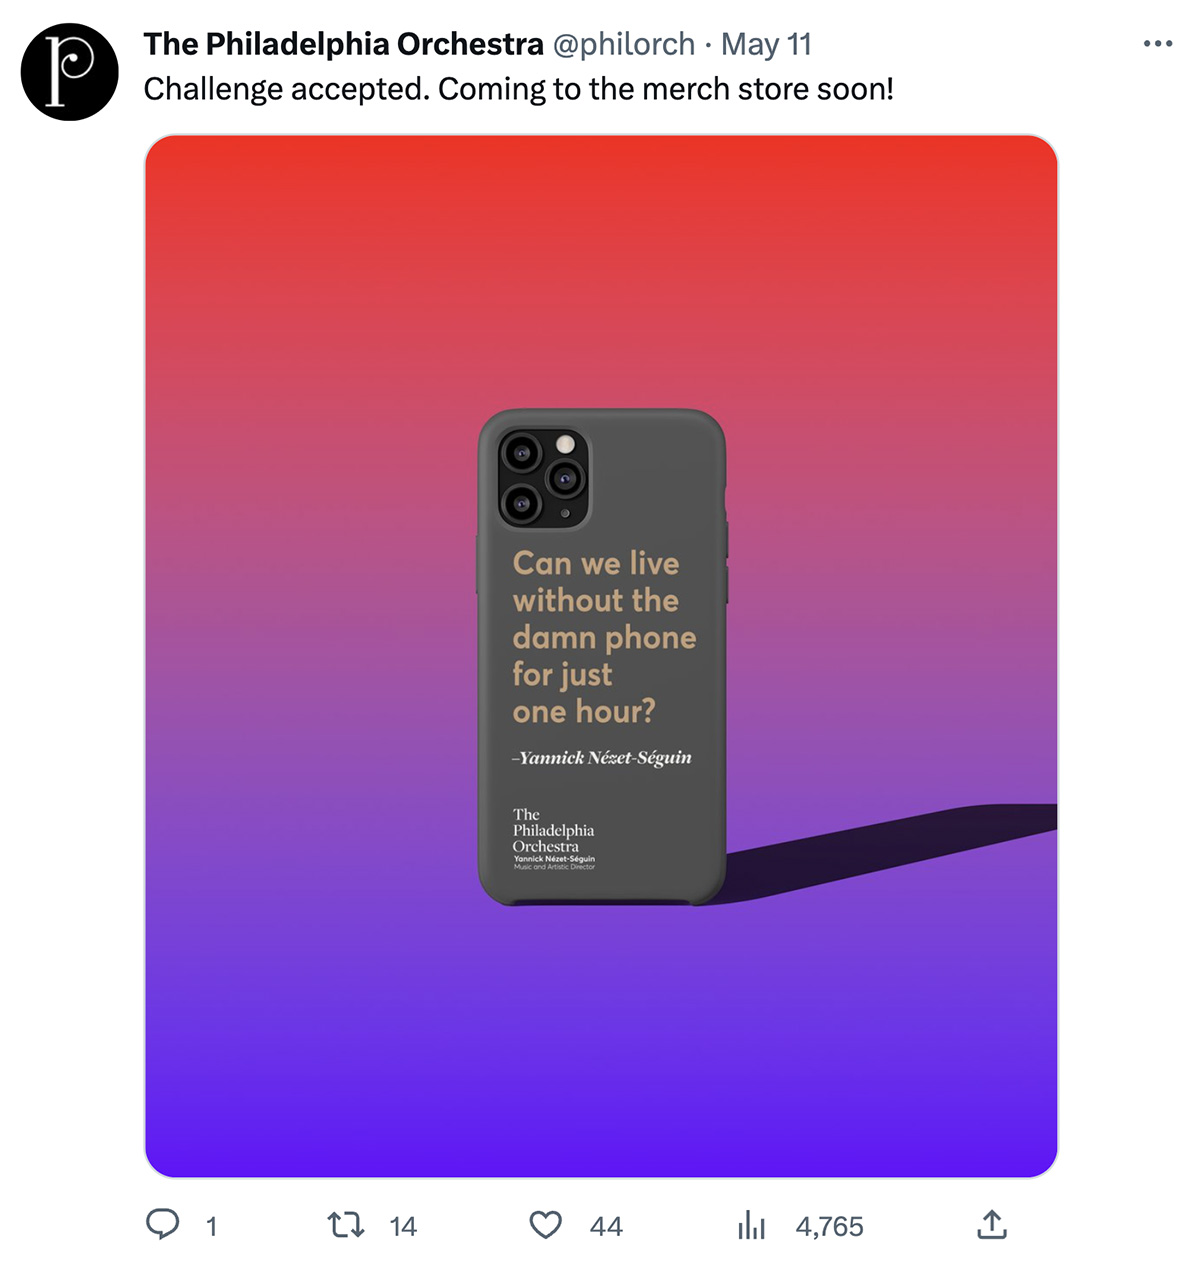Click The Philadelphia Orchestra logo on the phone case
The height and width of the screenshot is (1267, 1200).
pos(553,838)
